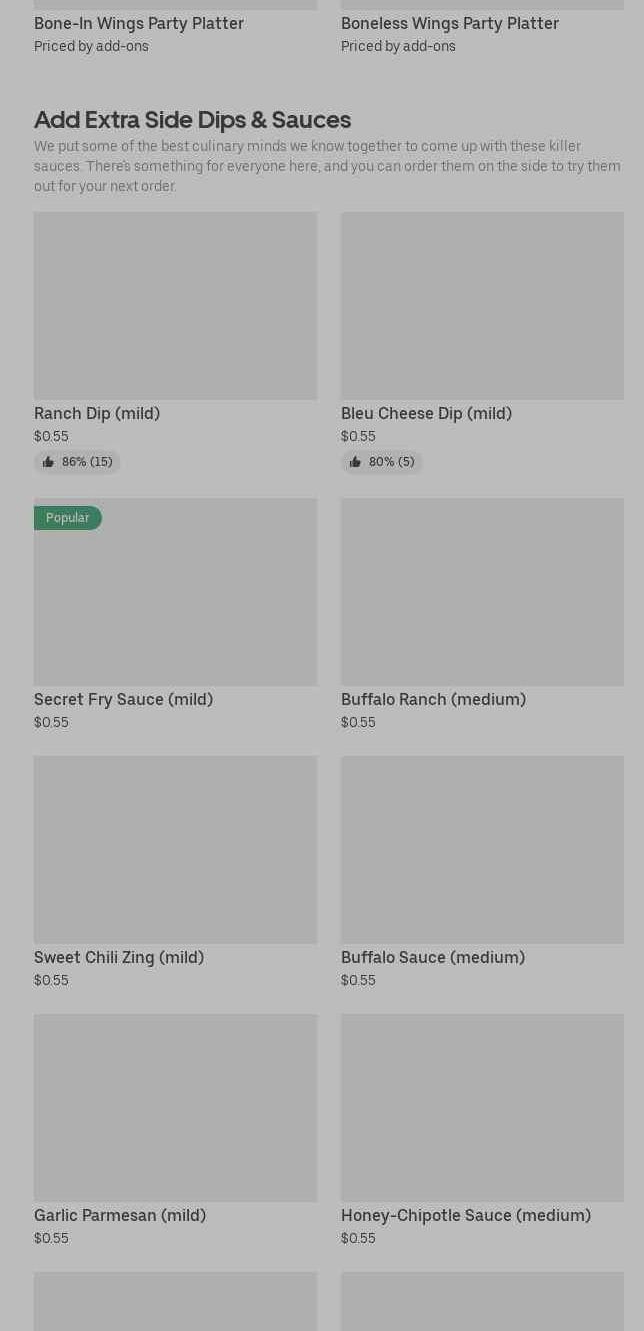This screenshot has height=1331, width=644.
Task: Choose the Buffalo Sauce (medium) image
Action: tap(482, 849)
